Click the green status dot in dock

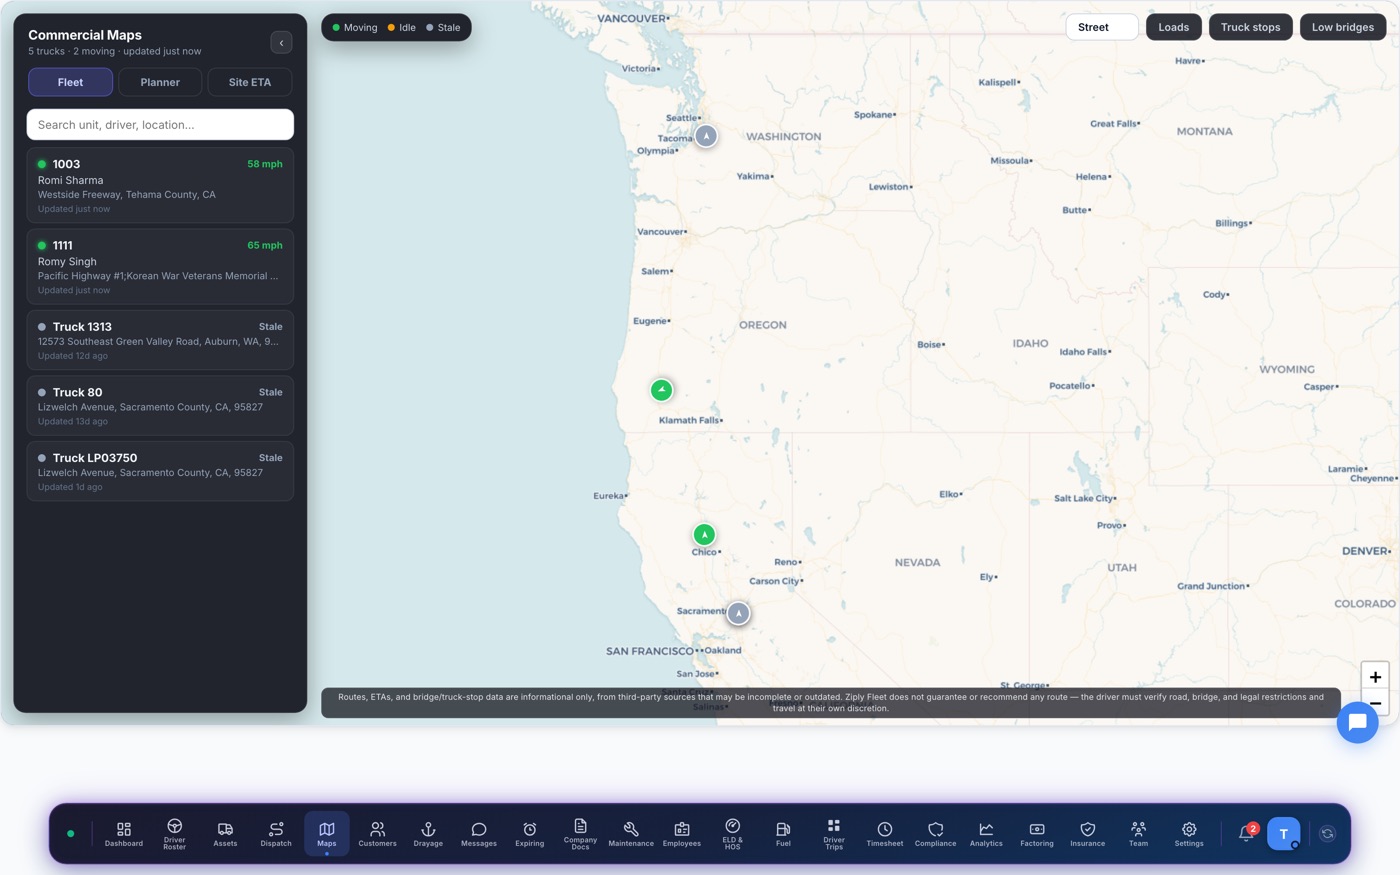pos(70,833)
